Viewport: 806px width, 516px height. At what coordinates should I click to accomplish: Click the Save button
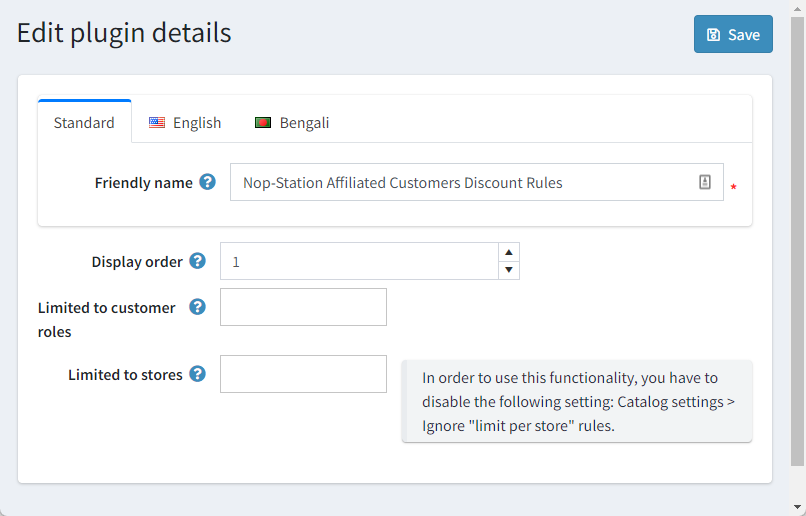tap(733, 34)
